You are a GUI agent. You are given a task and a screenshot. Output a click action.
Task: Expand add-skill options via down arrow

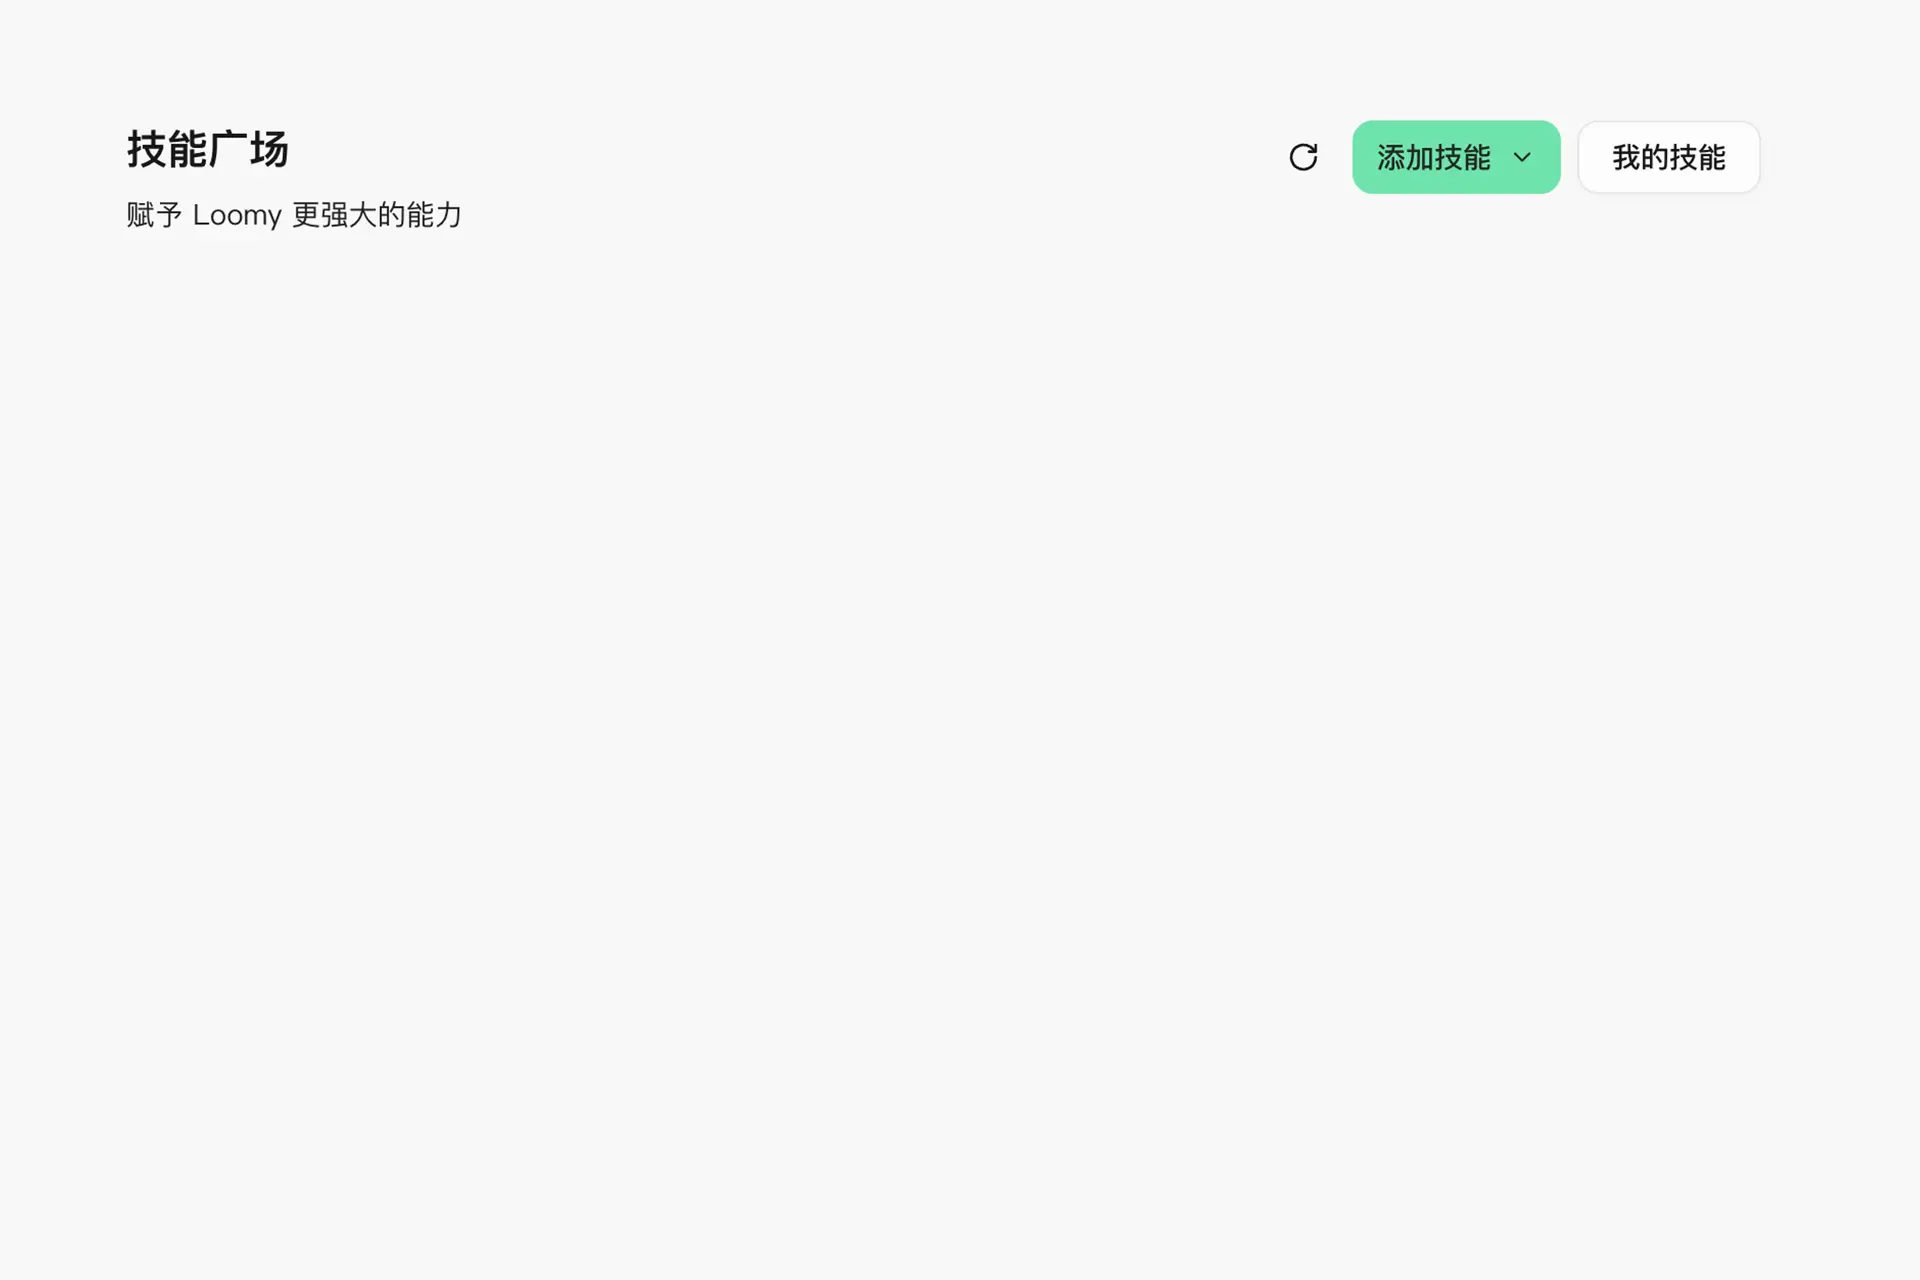click(x=1522, y=157)
